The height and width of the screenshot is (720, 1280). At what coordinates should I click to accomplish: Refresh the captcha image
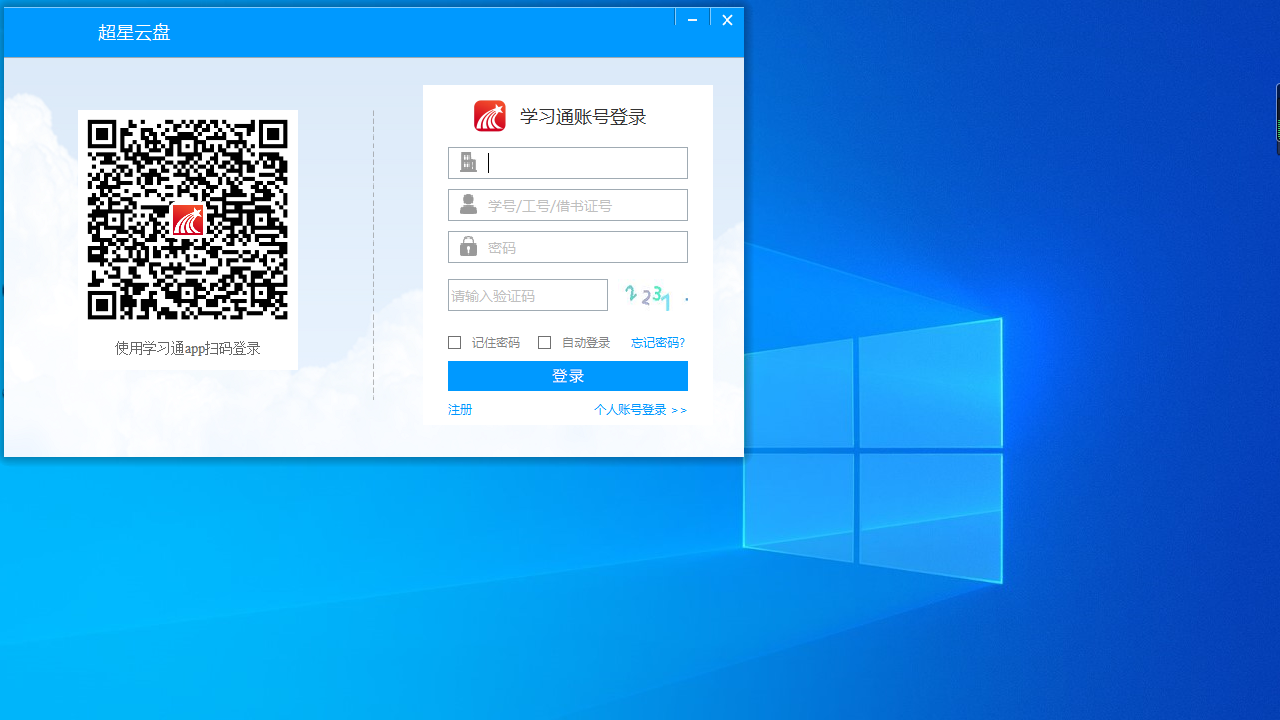coord(655,296)
